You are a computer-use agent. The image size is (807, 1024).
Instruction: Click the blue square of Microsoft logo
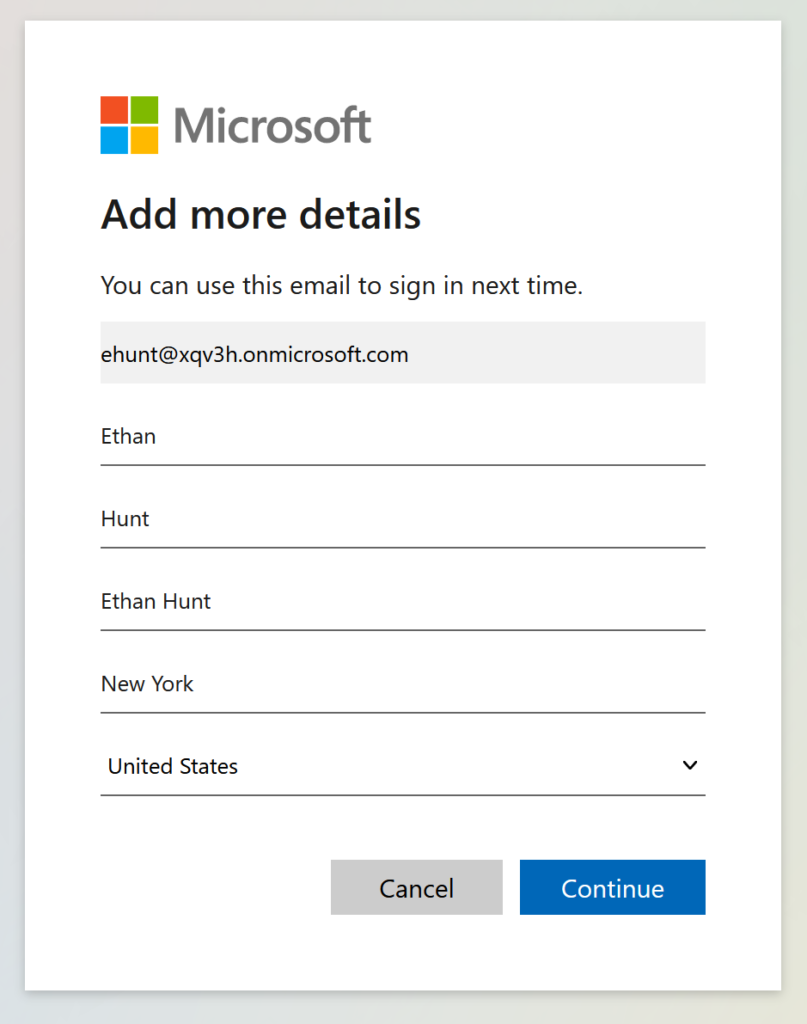pos(114,140)
